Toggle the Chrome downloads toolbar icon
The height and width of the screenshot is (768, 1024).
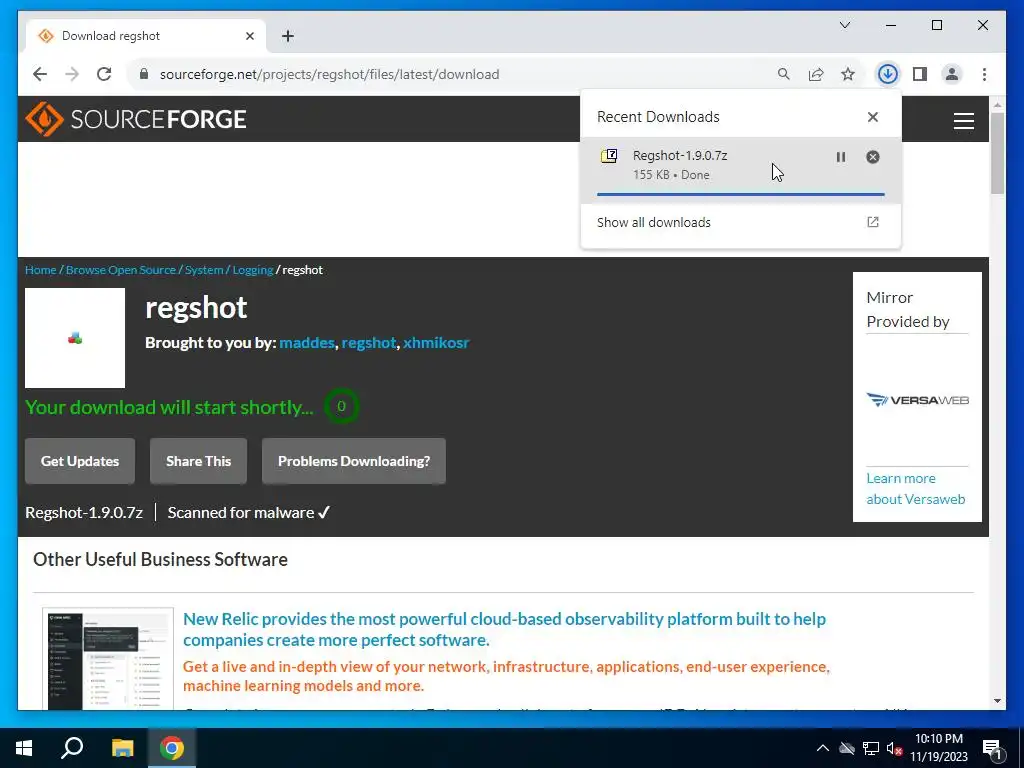(888, 74)
